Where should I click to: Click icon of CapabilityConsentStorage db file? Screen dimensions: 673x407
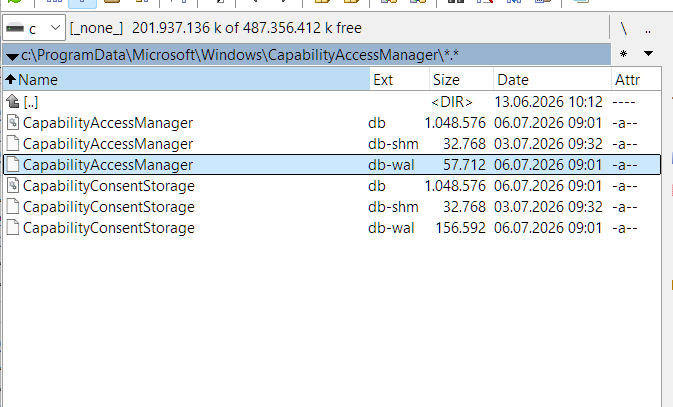13,186
